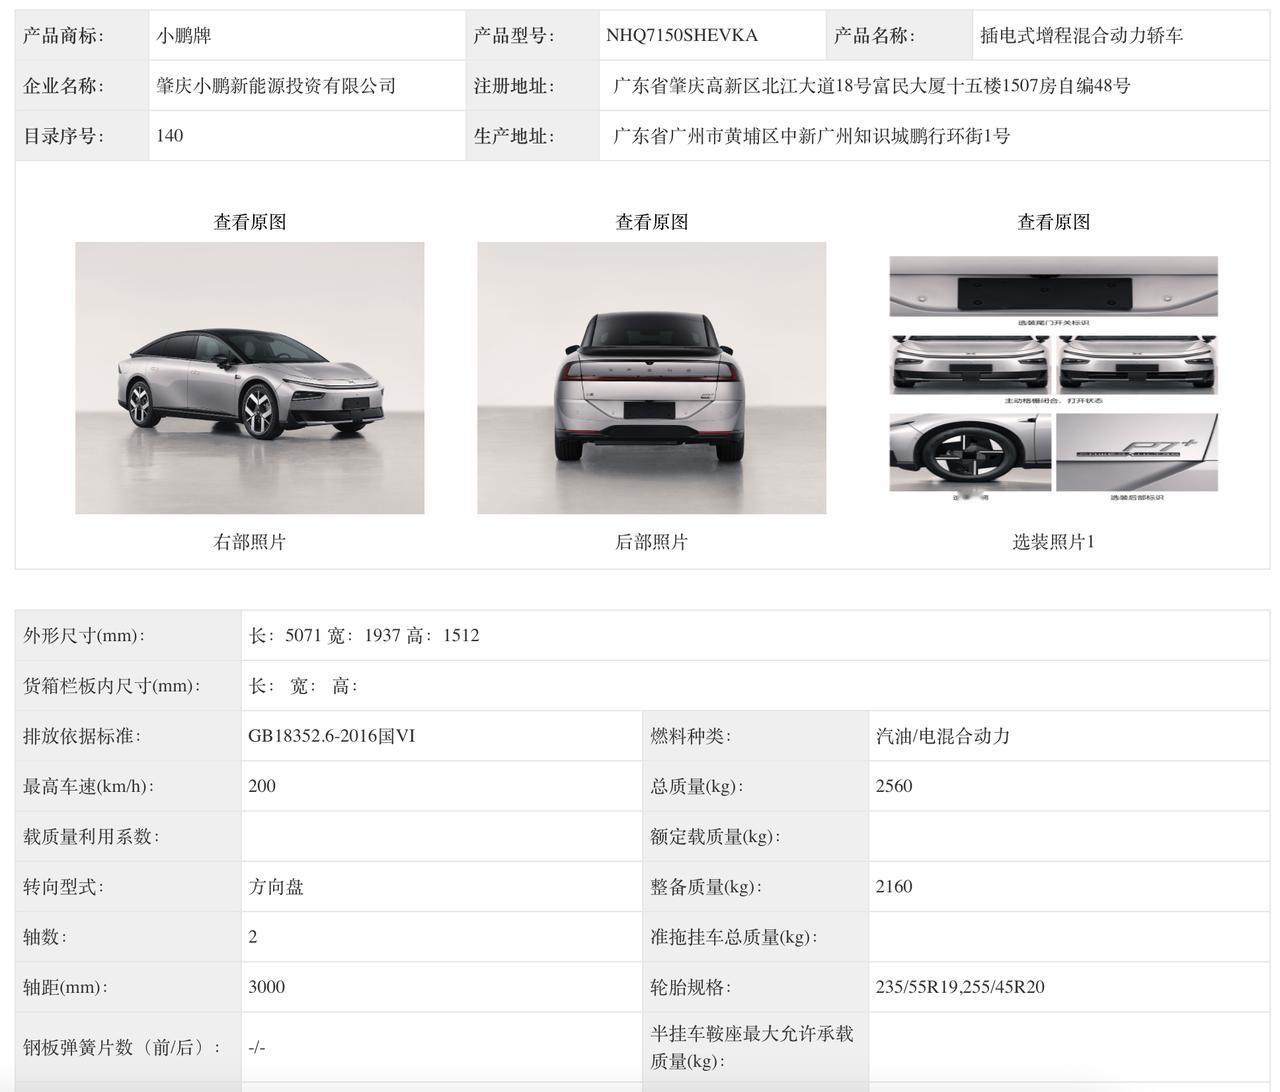
Task: Select catalog number 140
Action: tap(170, 136)
